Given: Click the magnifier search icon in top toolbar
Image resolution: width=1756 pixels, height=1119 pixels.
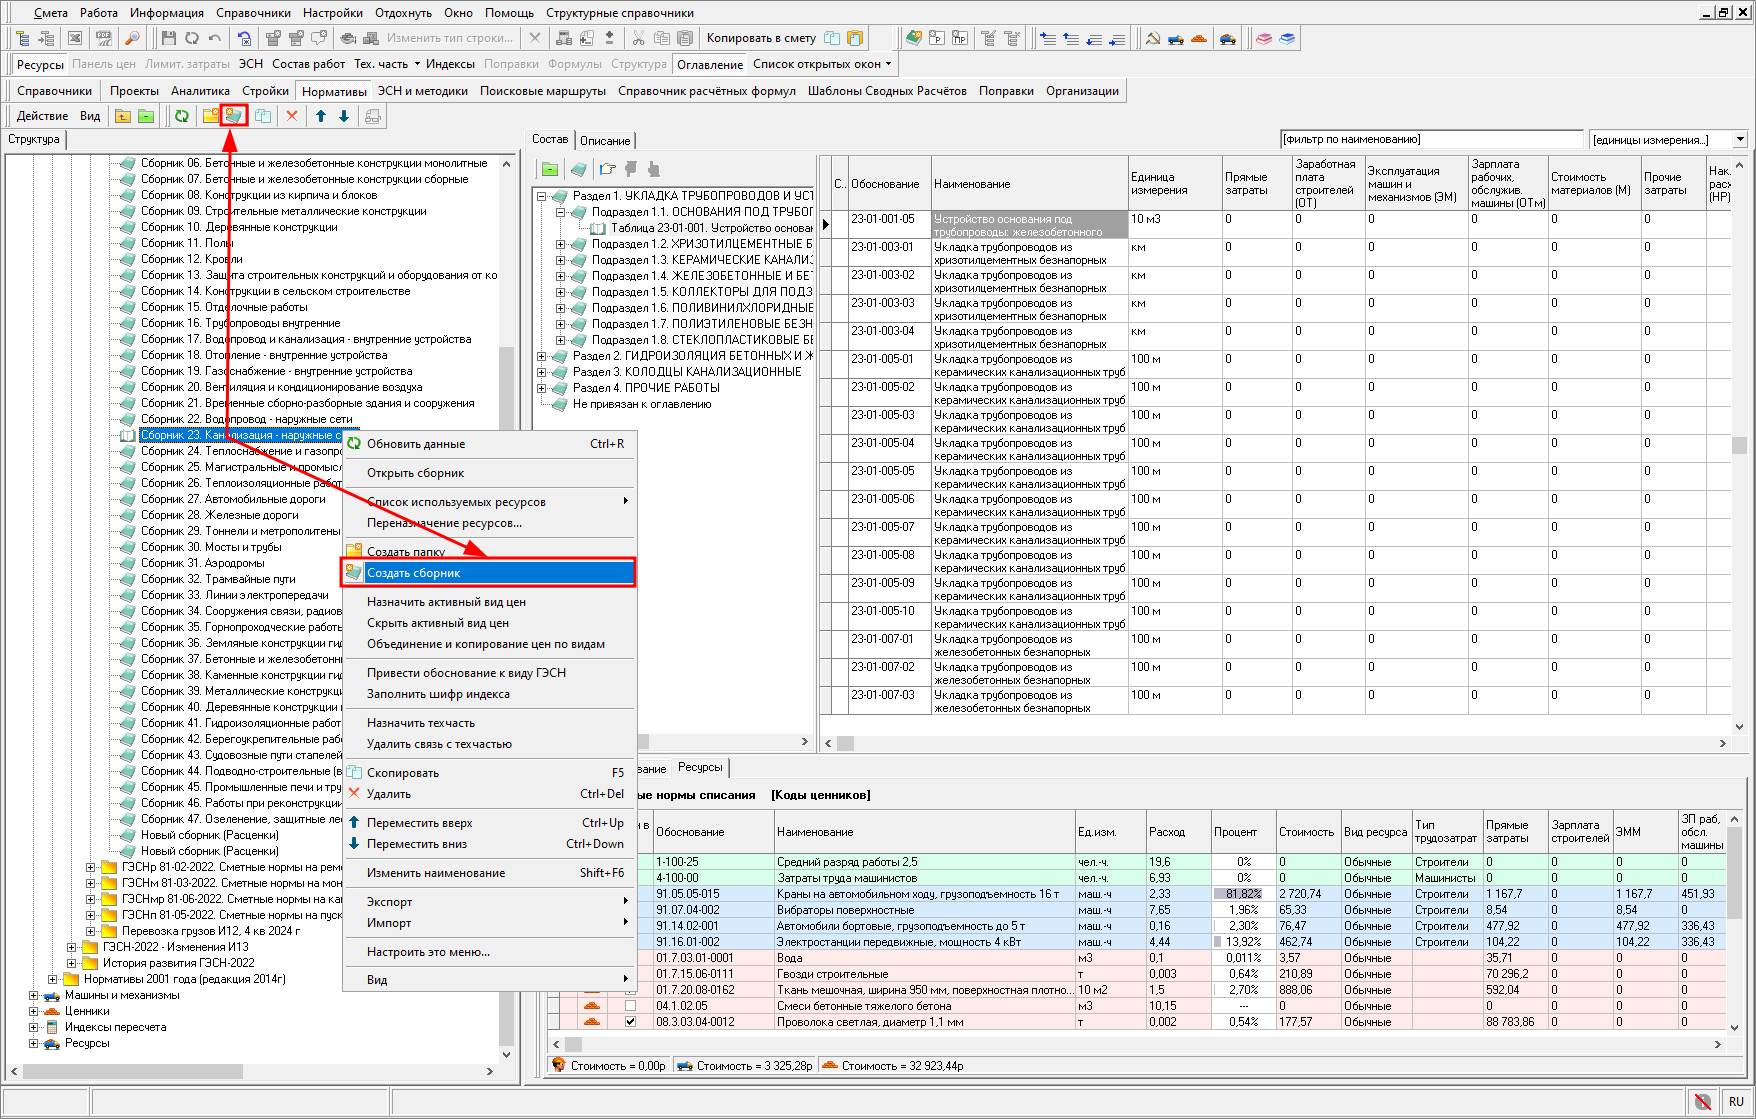Looking at the screenshot, I should [x=132, y=38].
